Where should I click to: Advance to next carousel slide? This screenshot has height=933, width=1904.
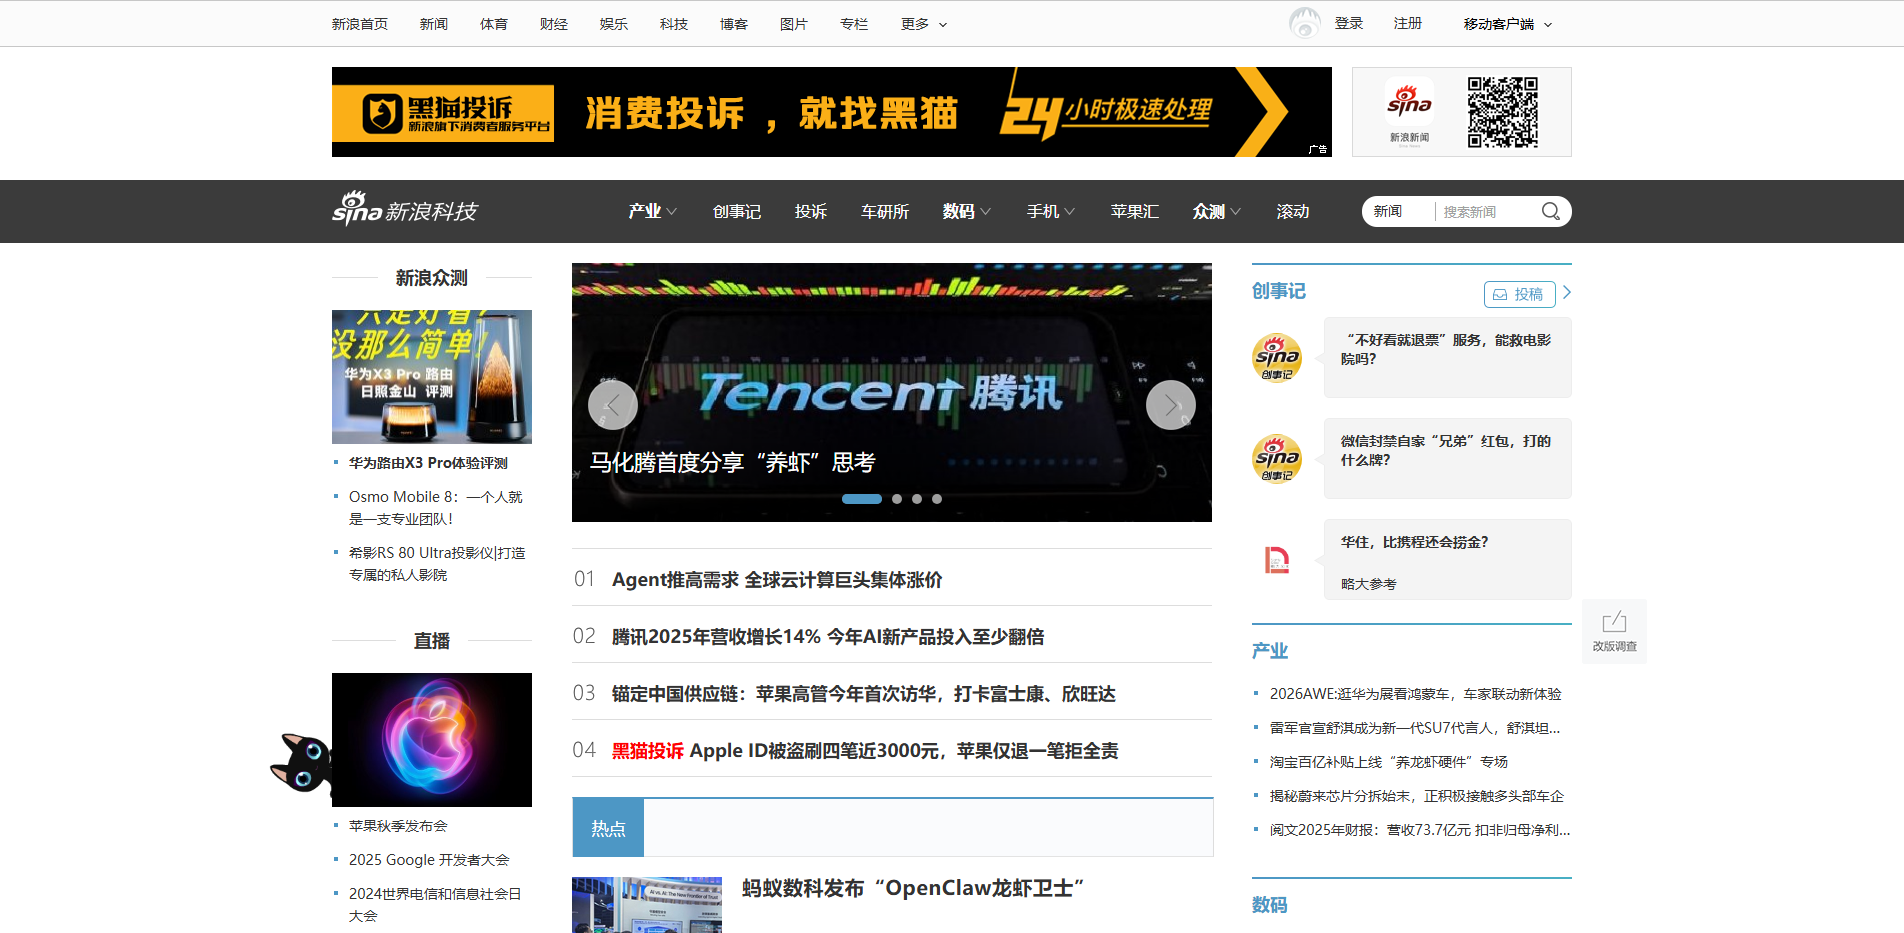[1170, 405]
